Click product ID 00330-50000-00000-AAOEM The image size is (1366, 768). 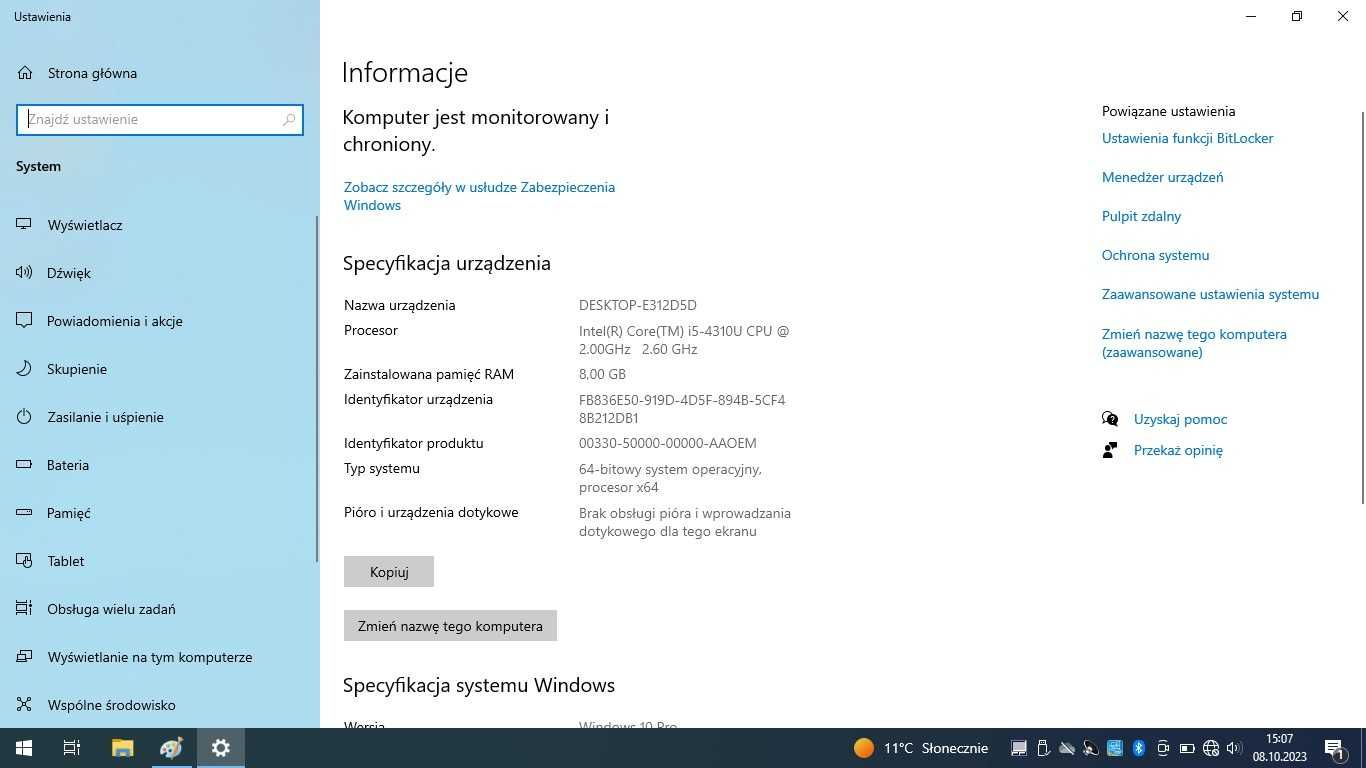[x=667, y=443]
